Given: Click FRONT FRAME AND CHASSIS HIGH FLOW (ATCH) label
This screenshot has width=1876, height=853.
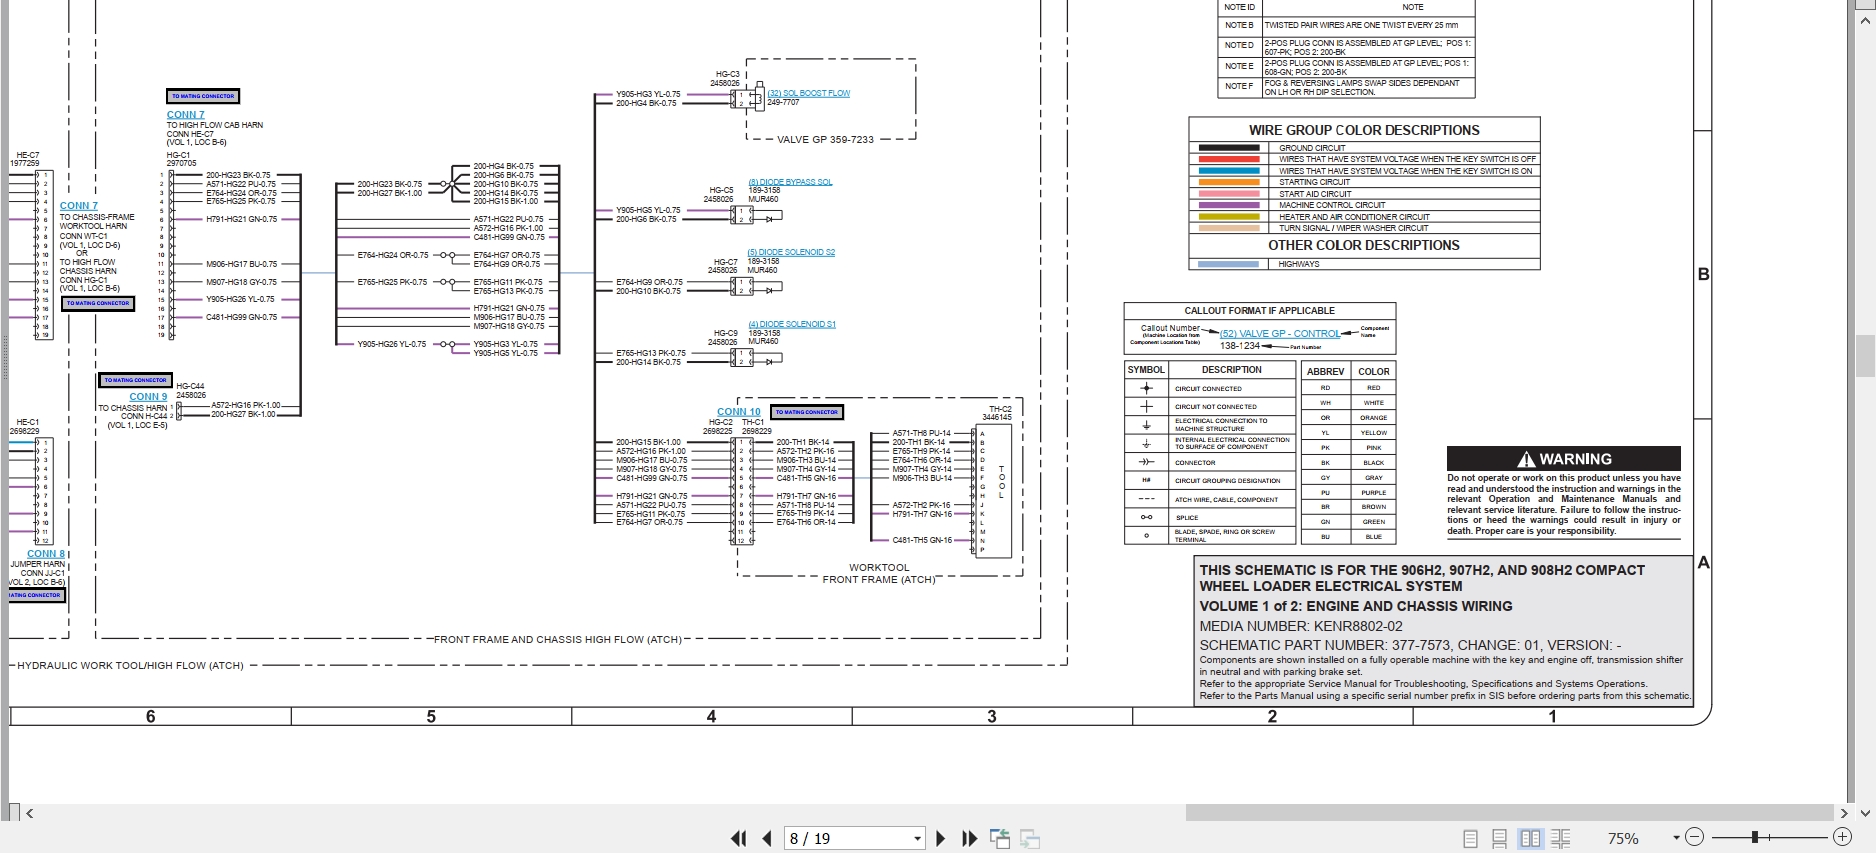Looking at the screenshot, I should [558, 639].
